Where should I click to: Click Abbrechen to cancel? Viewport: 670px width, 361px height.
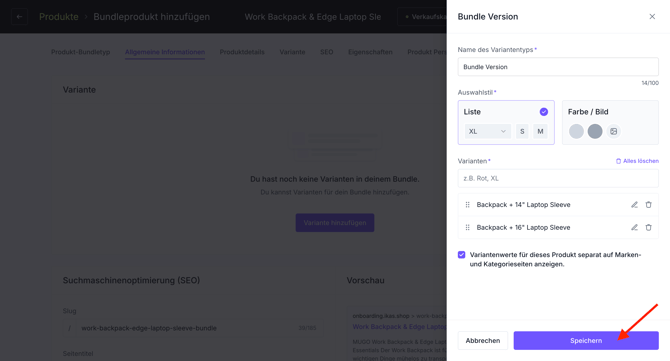tap(483, 340)
